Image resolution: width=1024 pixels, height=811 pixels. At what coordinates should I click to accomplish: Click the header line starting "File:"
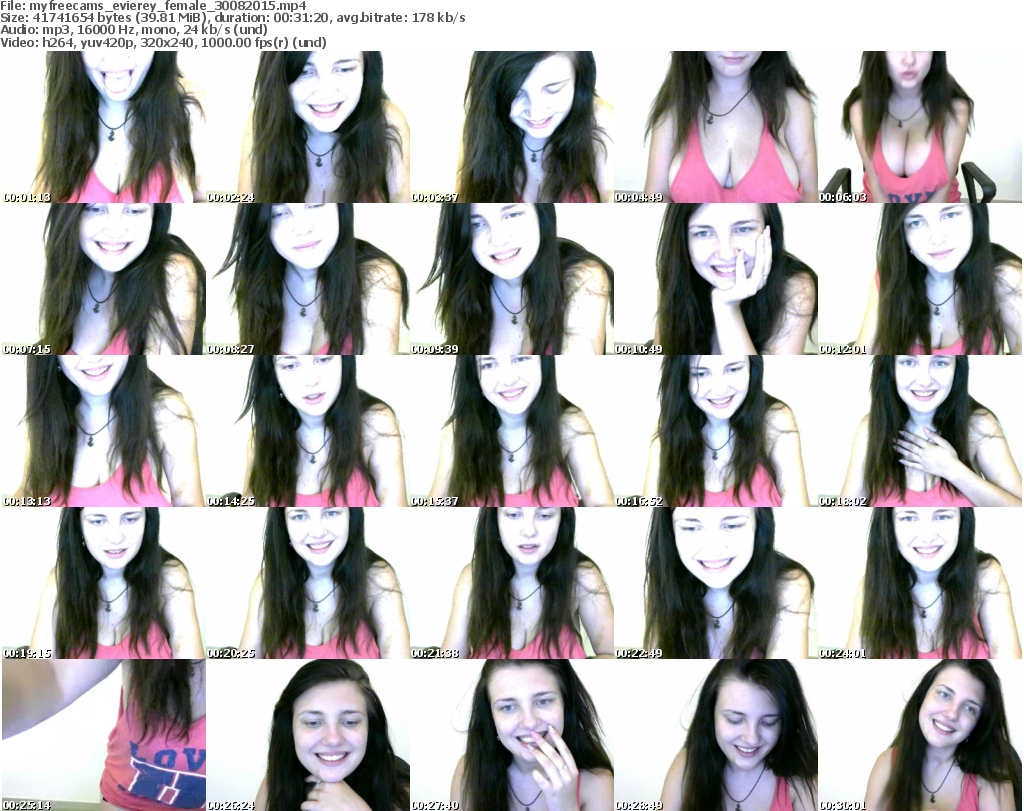153,6
